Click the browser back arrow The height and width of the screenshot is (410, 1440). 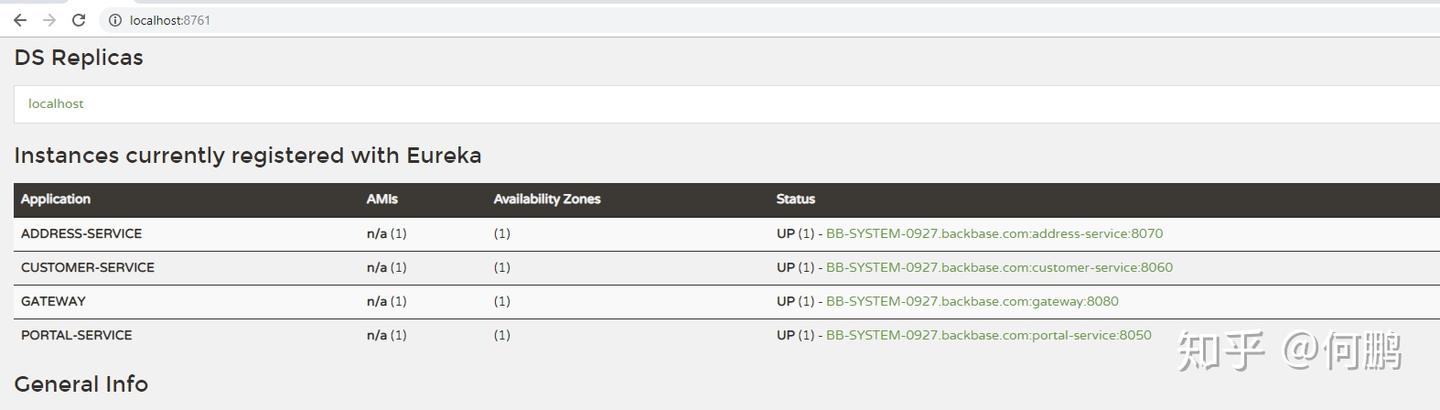tap(19, 20)
